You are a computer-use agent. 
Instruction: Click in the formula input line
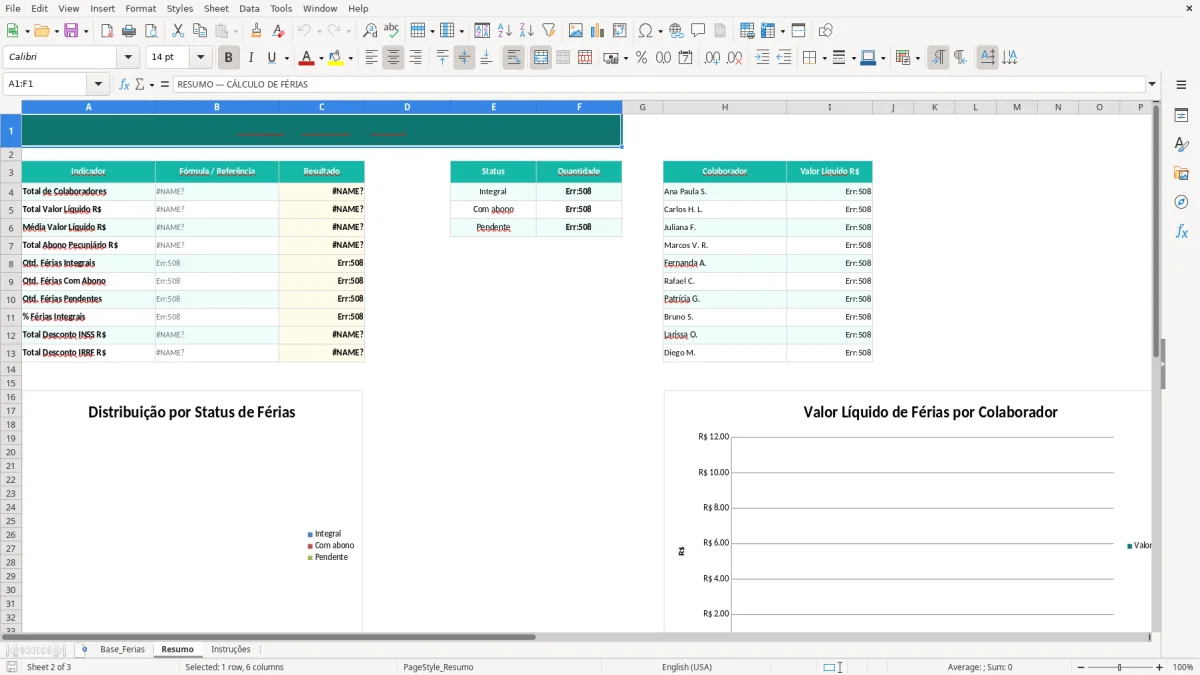point(658,84)
